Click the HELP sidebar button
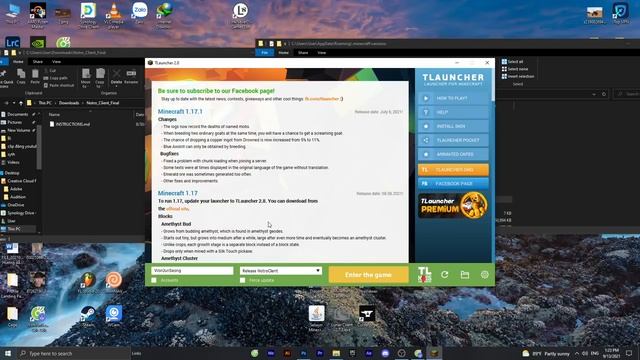The width and height of the screenshot is (640, 360). point(453,112)
